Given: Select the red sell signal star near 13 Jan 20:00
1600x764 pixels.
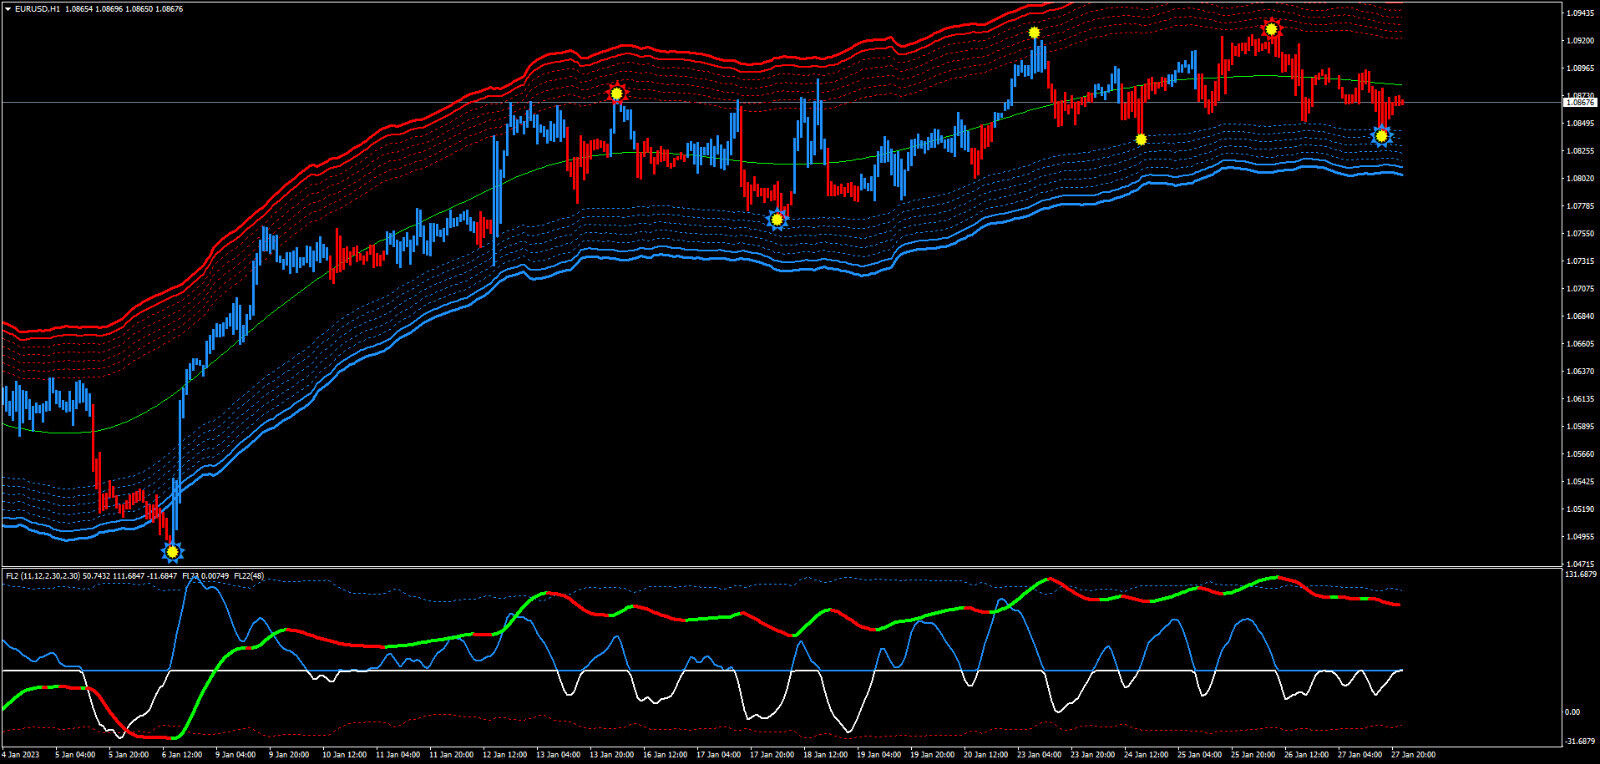Looking at the screenshot, I should click(x=617, y=94).
